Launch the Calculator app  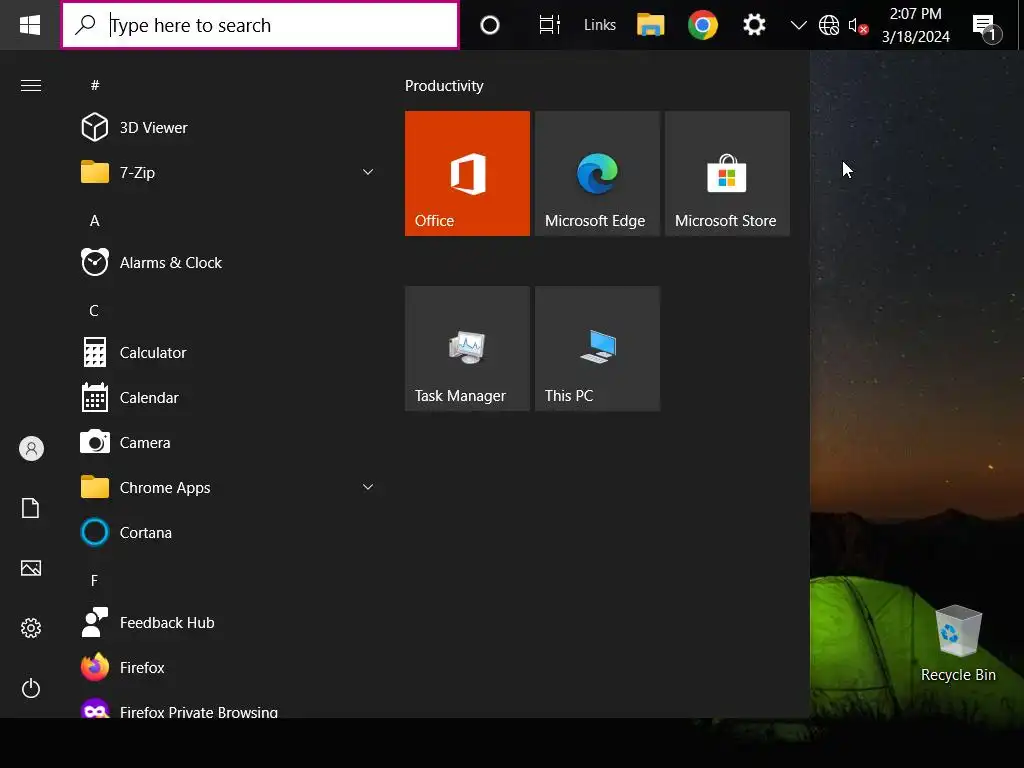tap(227, 353)
